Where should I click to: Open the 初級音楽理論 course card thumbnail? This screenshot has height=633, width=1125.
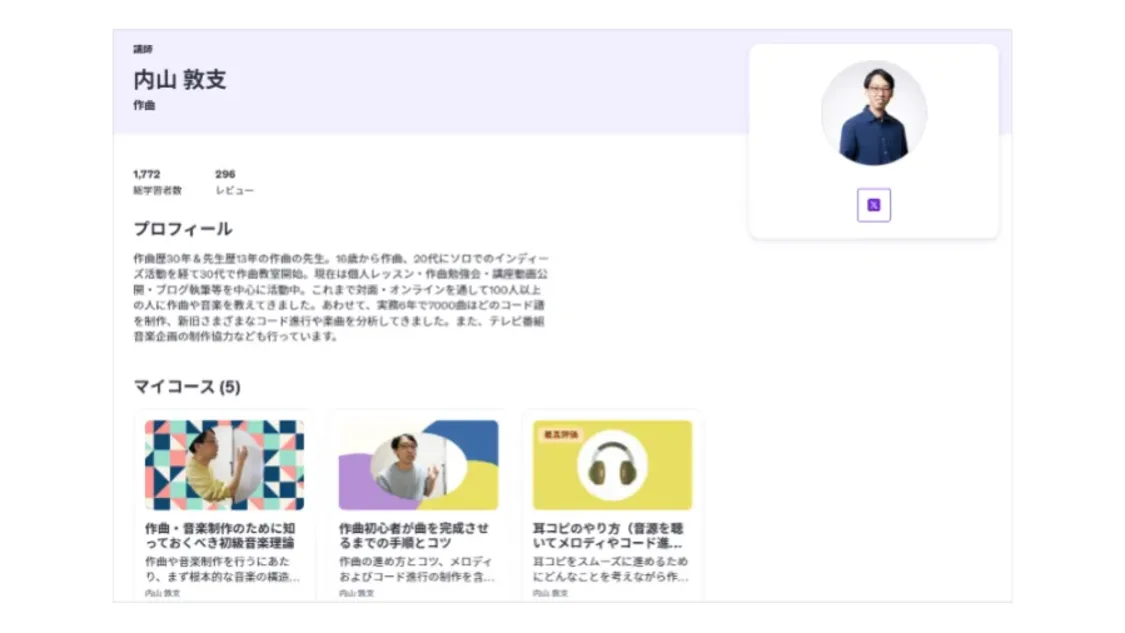click(x=224, y=463)
